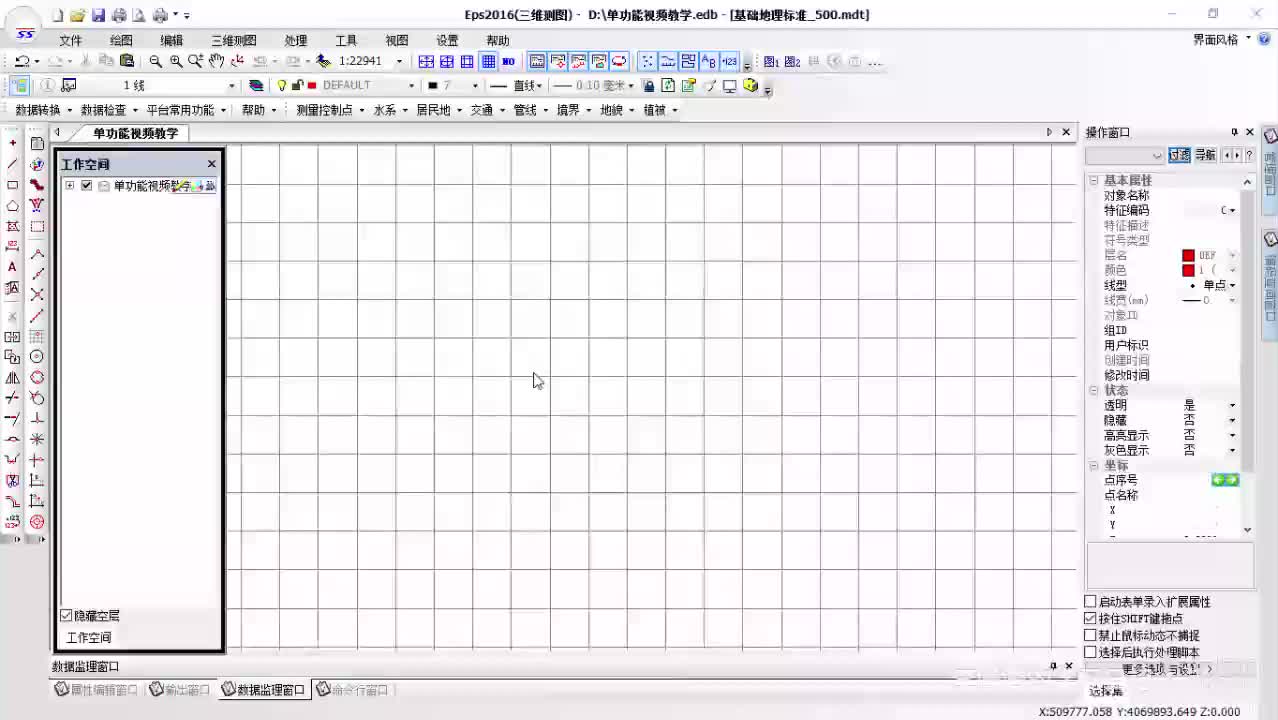Select the rectangle drawing tool
Screen dimensions: 1278x720
12,185
